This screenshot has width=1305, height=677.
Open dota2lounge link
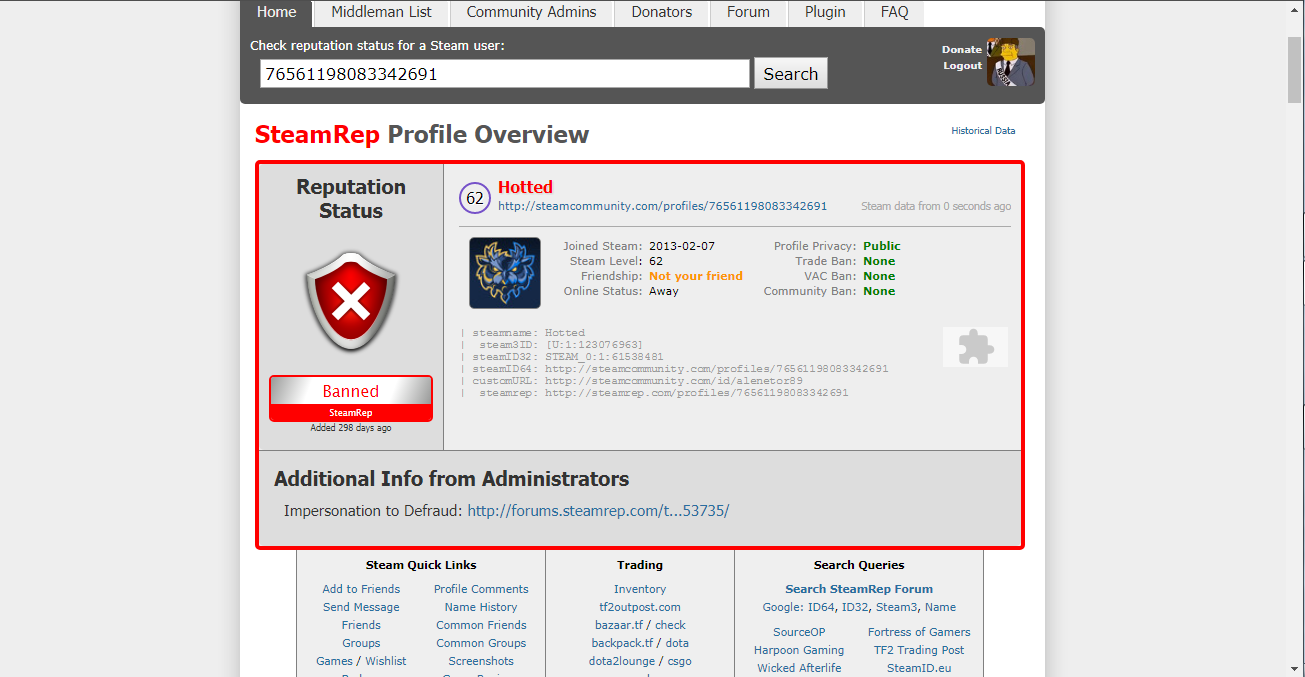coord(622,661)
